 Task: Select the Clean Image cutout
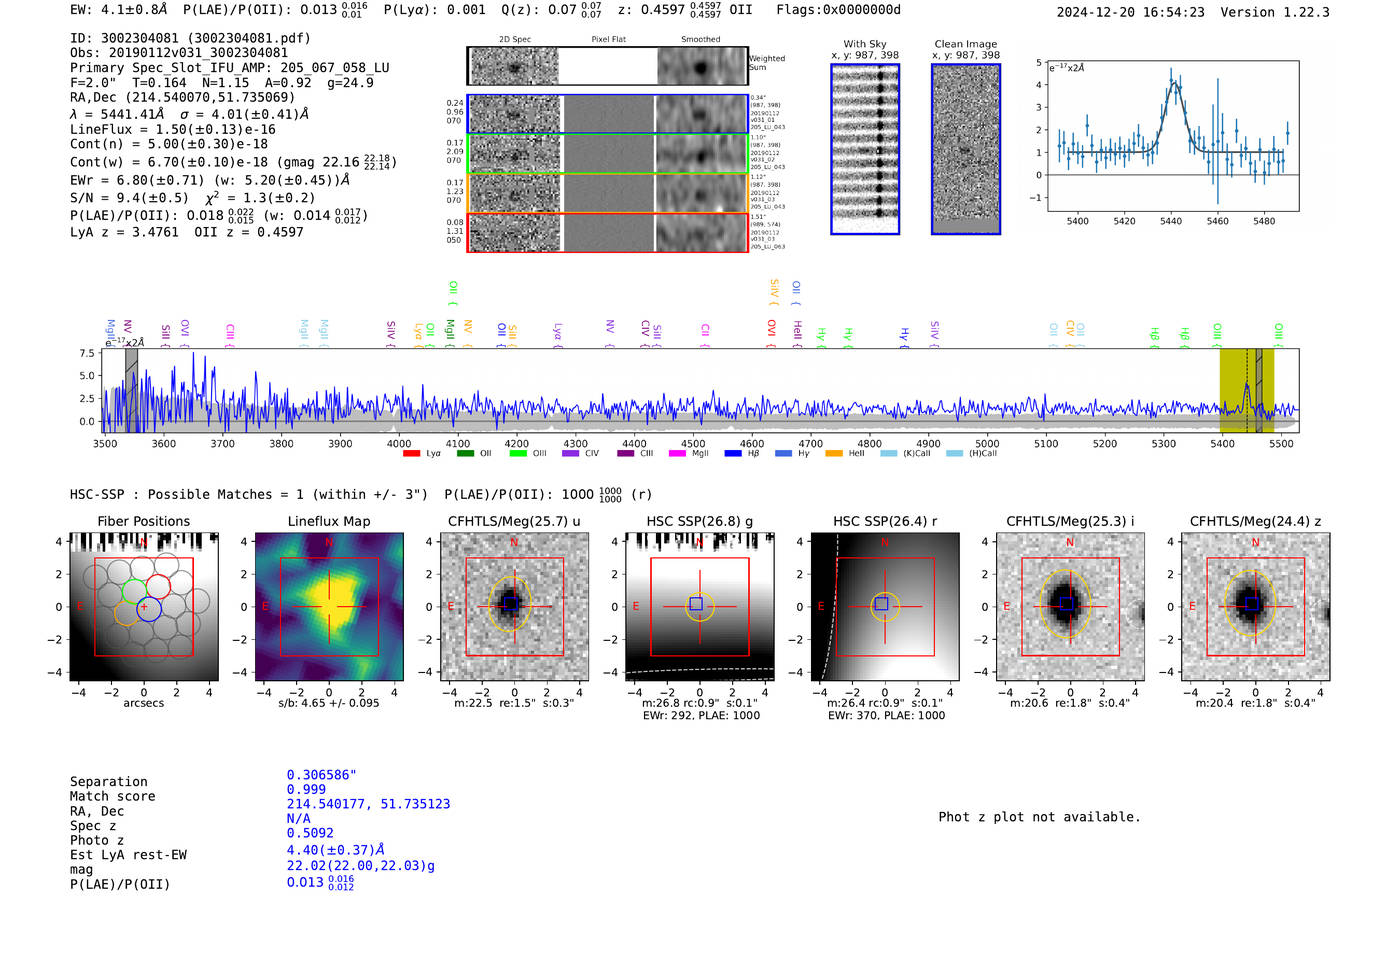pyautogui.click(x=966, y=149)
